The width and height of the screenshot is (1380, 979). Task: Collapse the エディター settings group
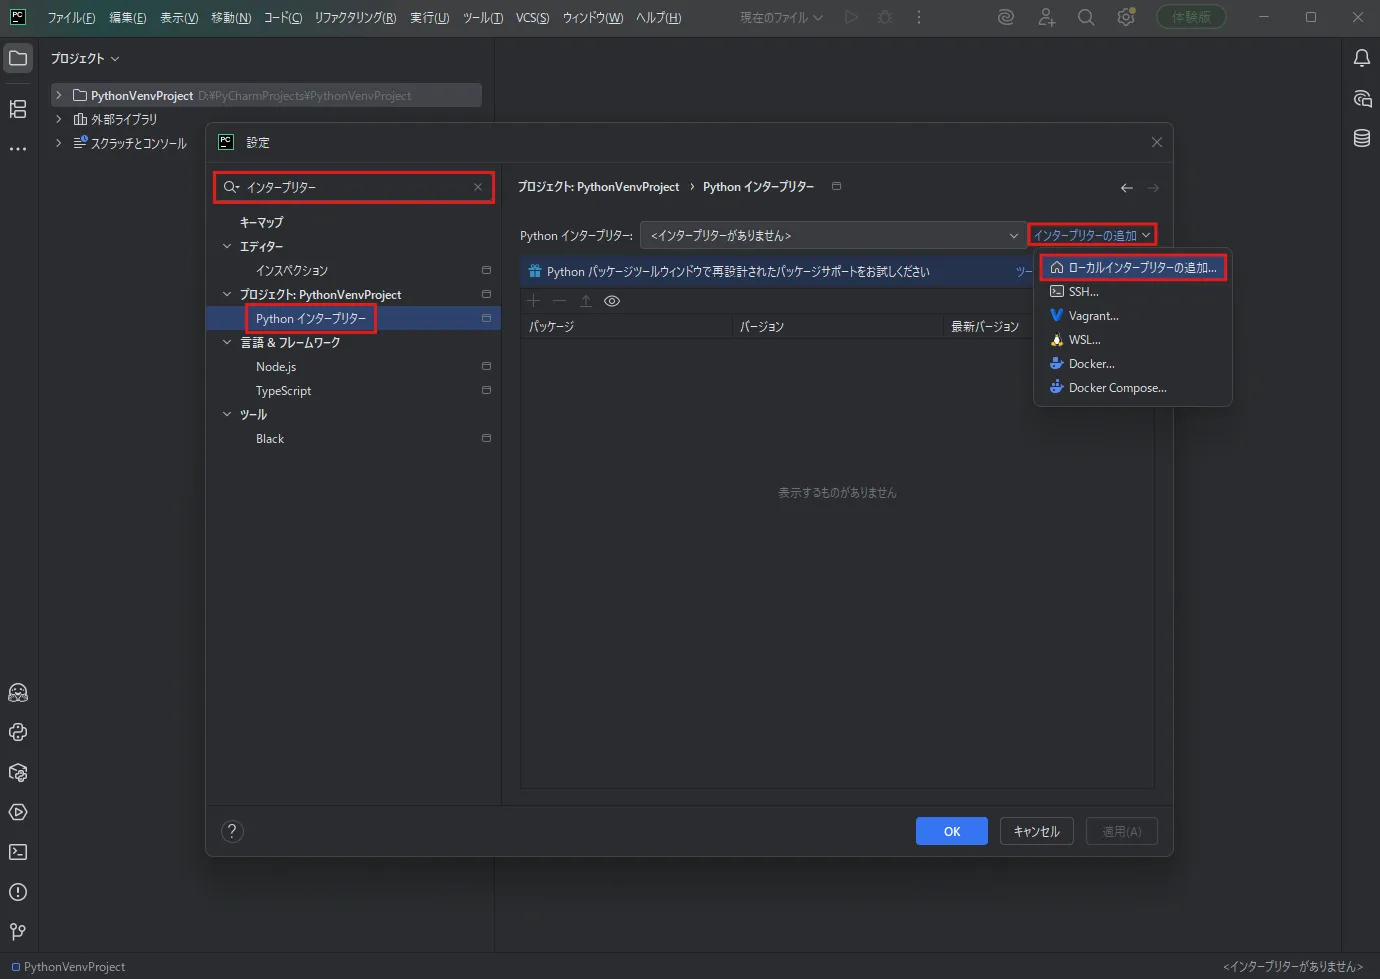[227, 246]
